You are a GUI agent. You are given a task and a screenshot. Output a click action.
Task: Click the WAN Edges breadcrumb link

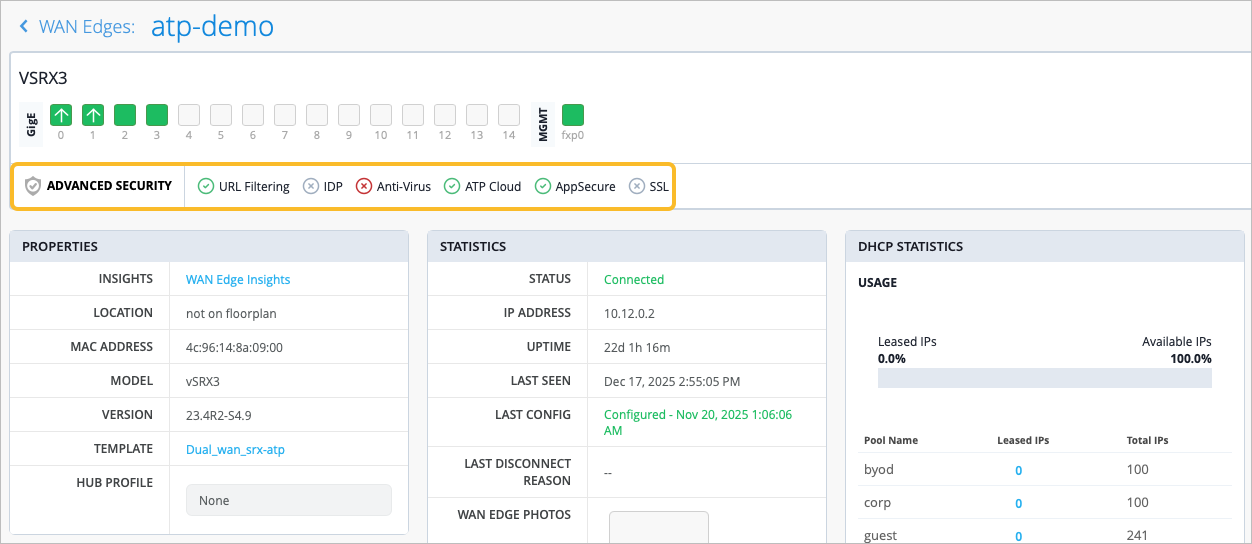(x=87, y=27)
